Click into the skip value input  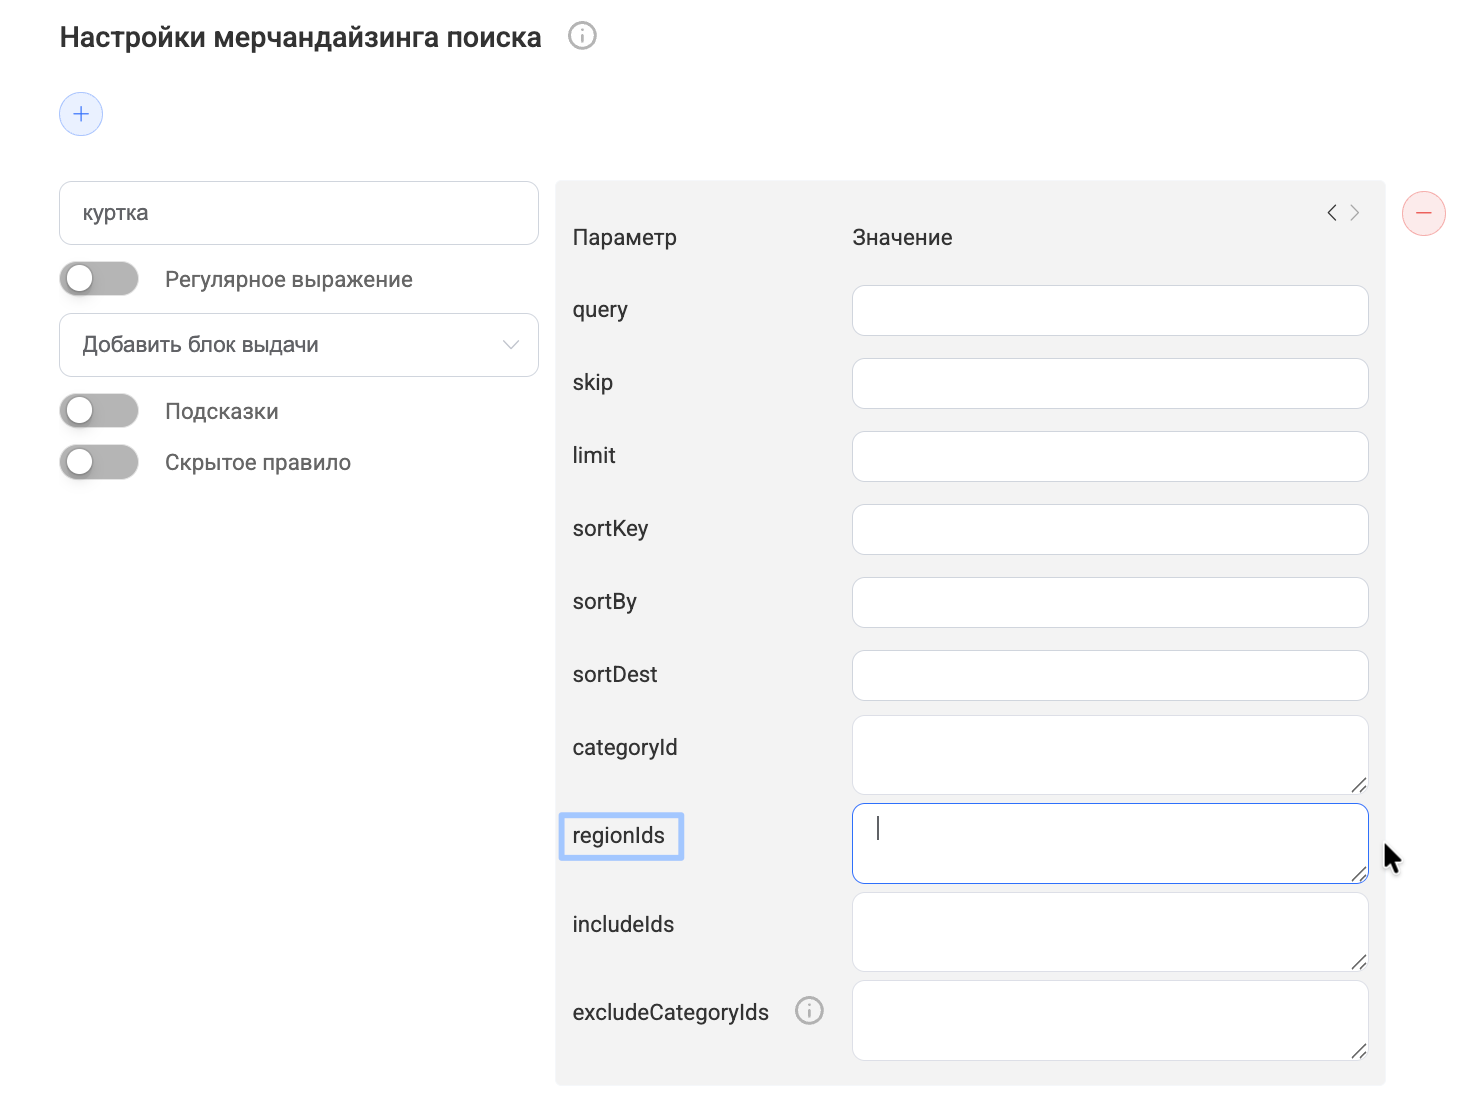tap(1109, 384)
